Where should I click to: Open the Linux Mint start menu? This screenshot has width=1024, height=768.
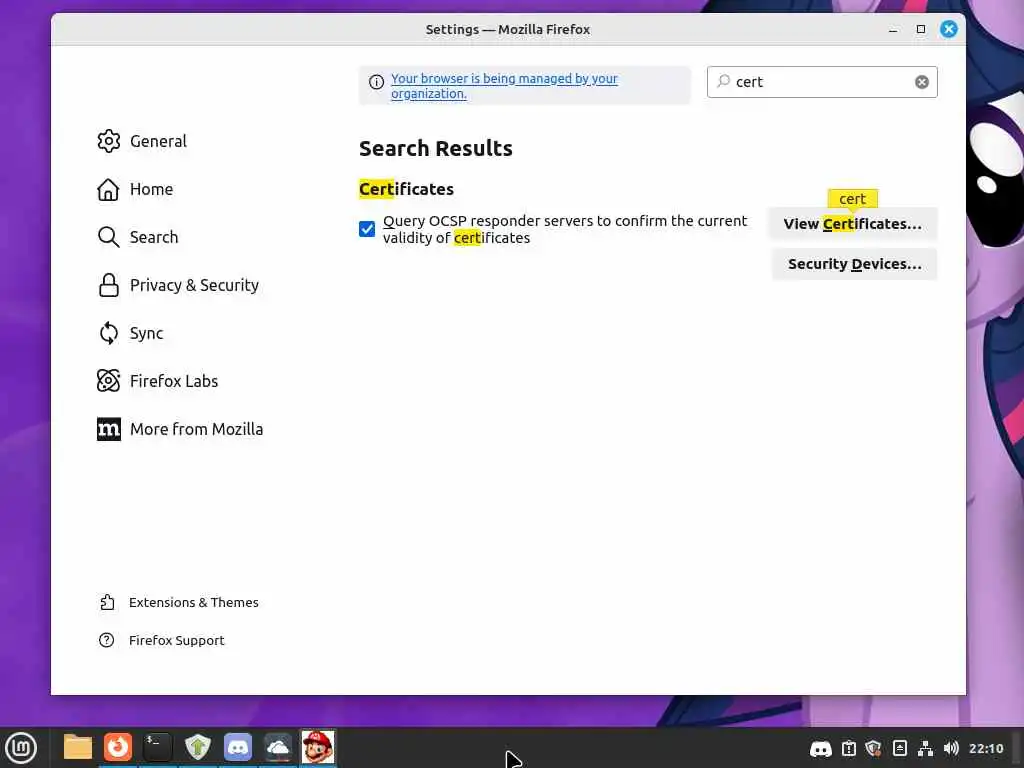(x=21, y=747)
